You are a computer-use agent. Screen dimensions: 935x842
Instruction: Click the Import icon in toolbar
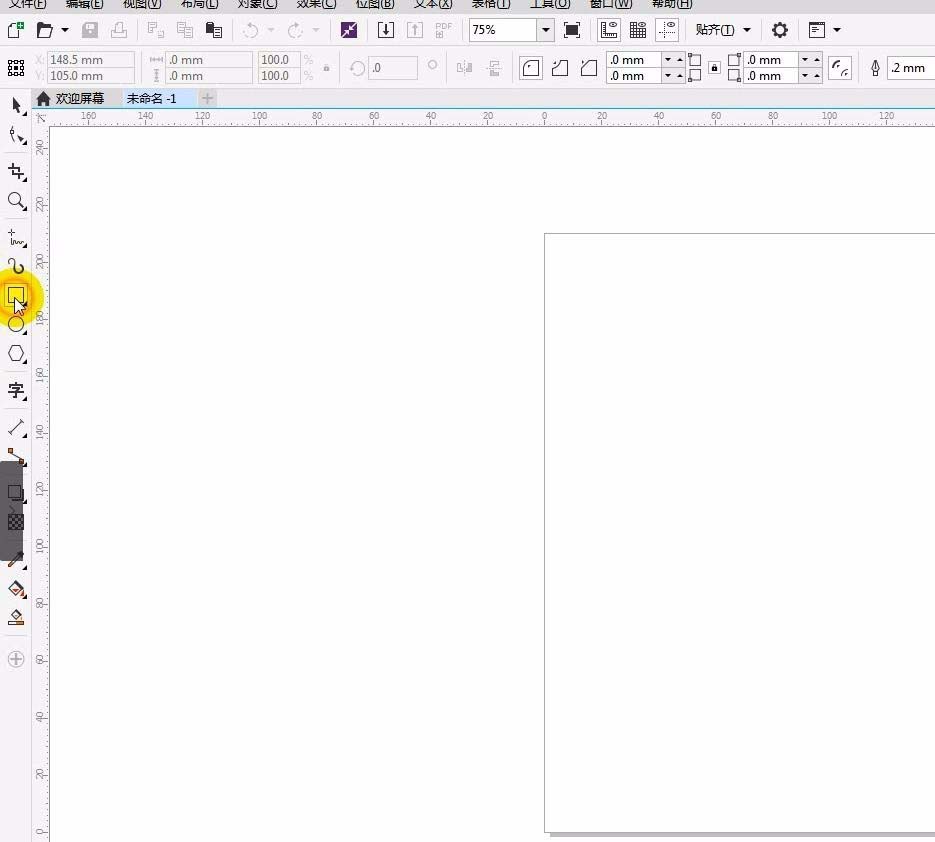tap(386, 30)
